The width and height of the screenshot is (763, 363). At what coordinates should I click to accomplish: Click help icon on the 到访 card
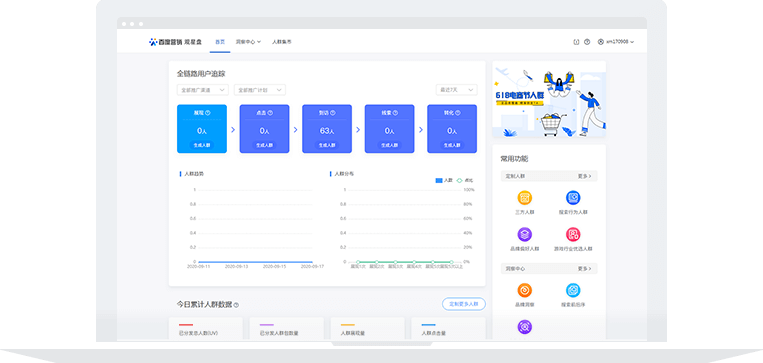[333, 113]
